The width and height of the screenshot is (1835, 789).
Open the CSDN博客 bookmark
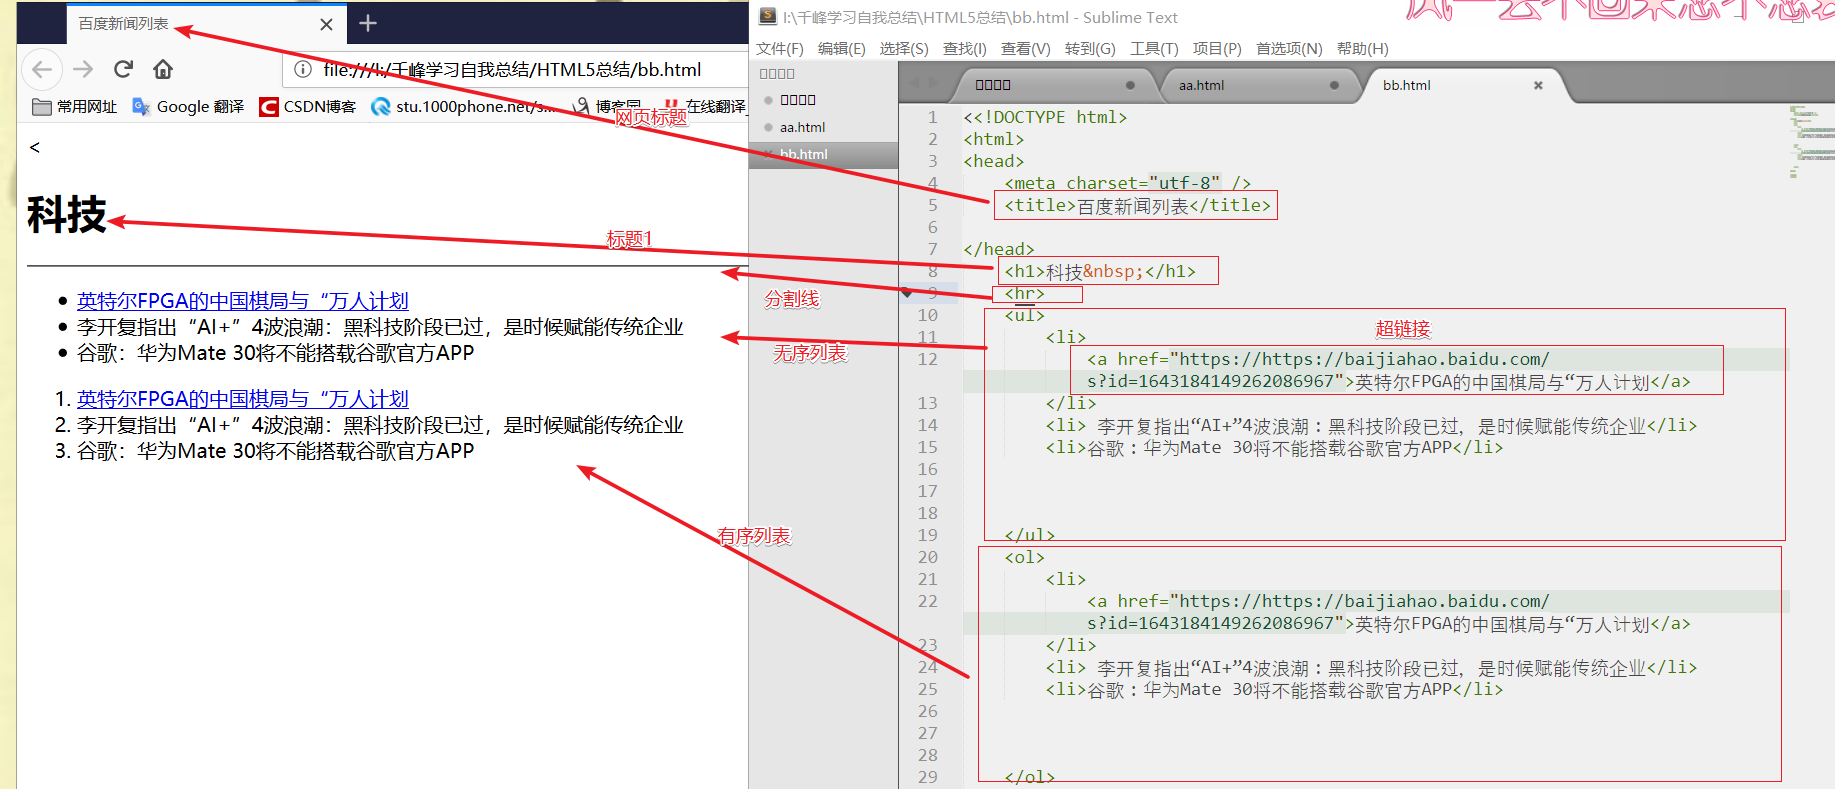[x=307, y=107]
